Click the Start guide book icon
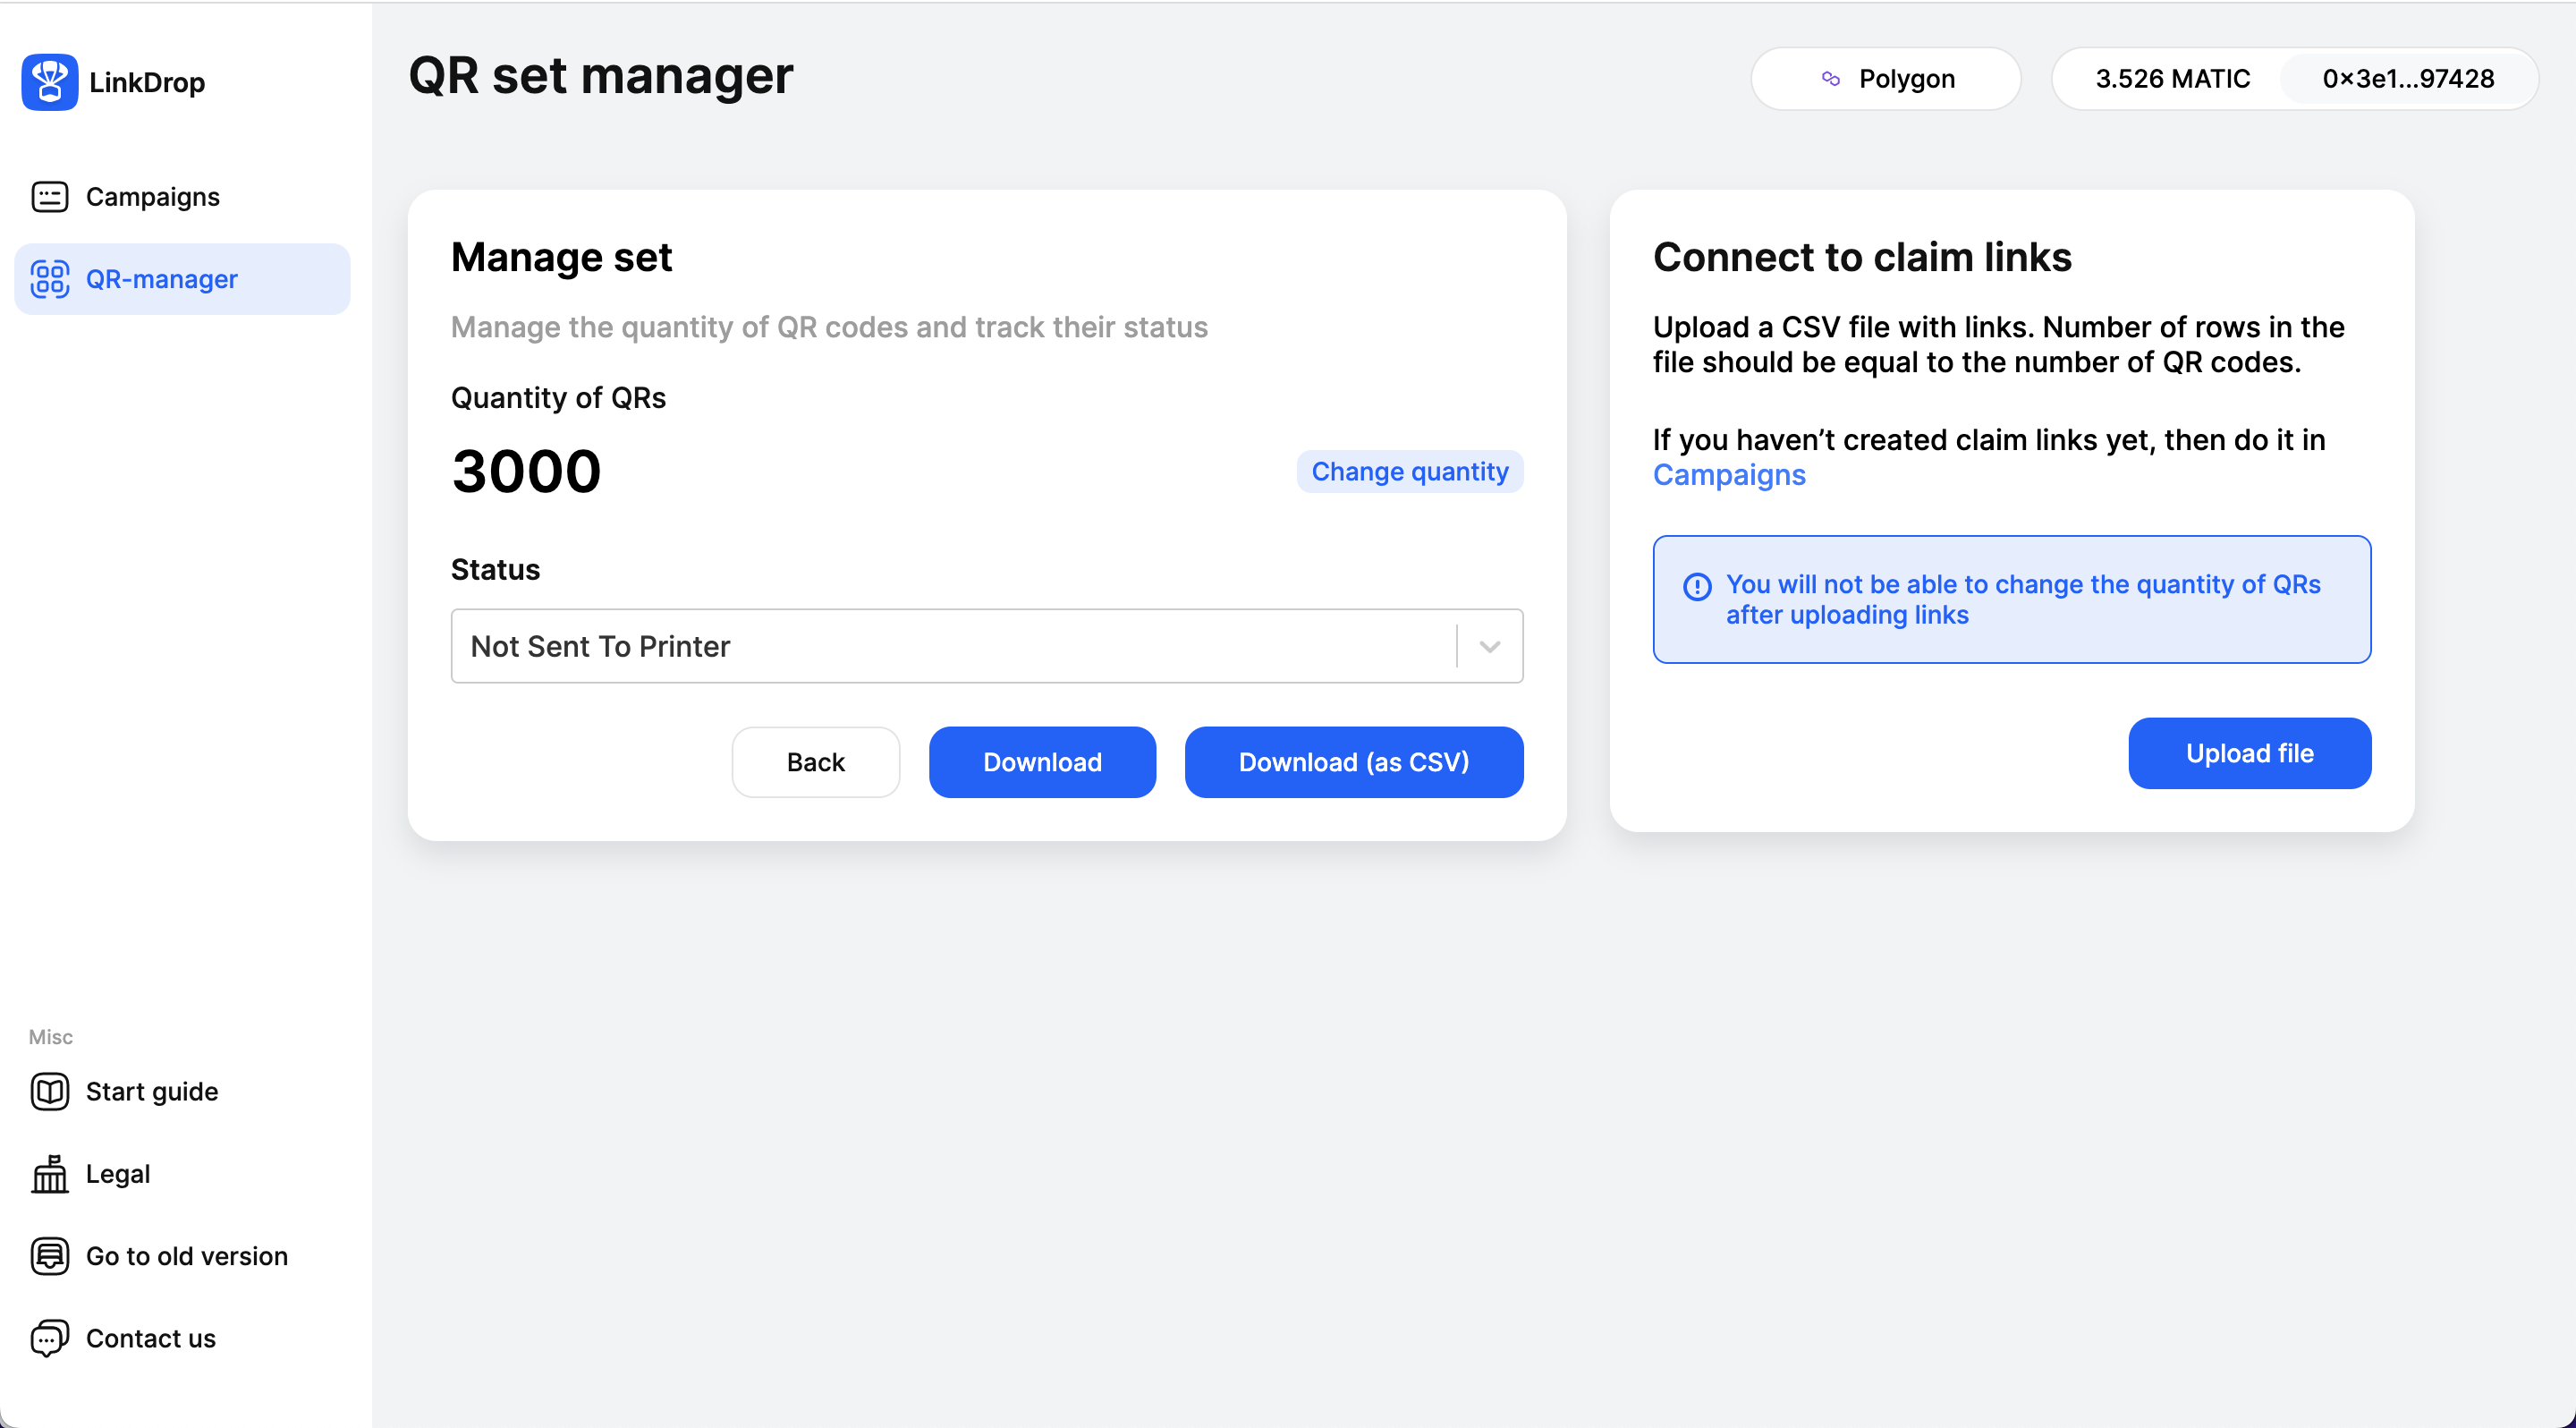 (x=50, y=1091)
